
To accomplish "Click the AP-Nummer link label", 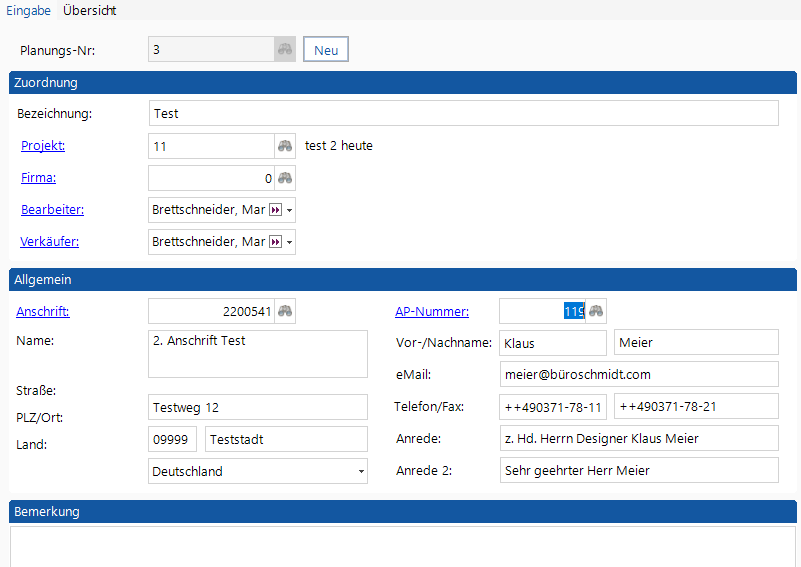I will [432, 312].
